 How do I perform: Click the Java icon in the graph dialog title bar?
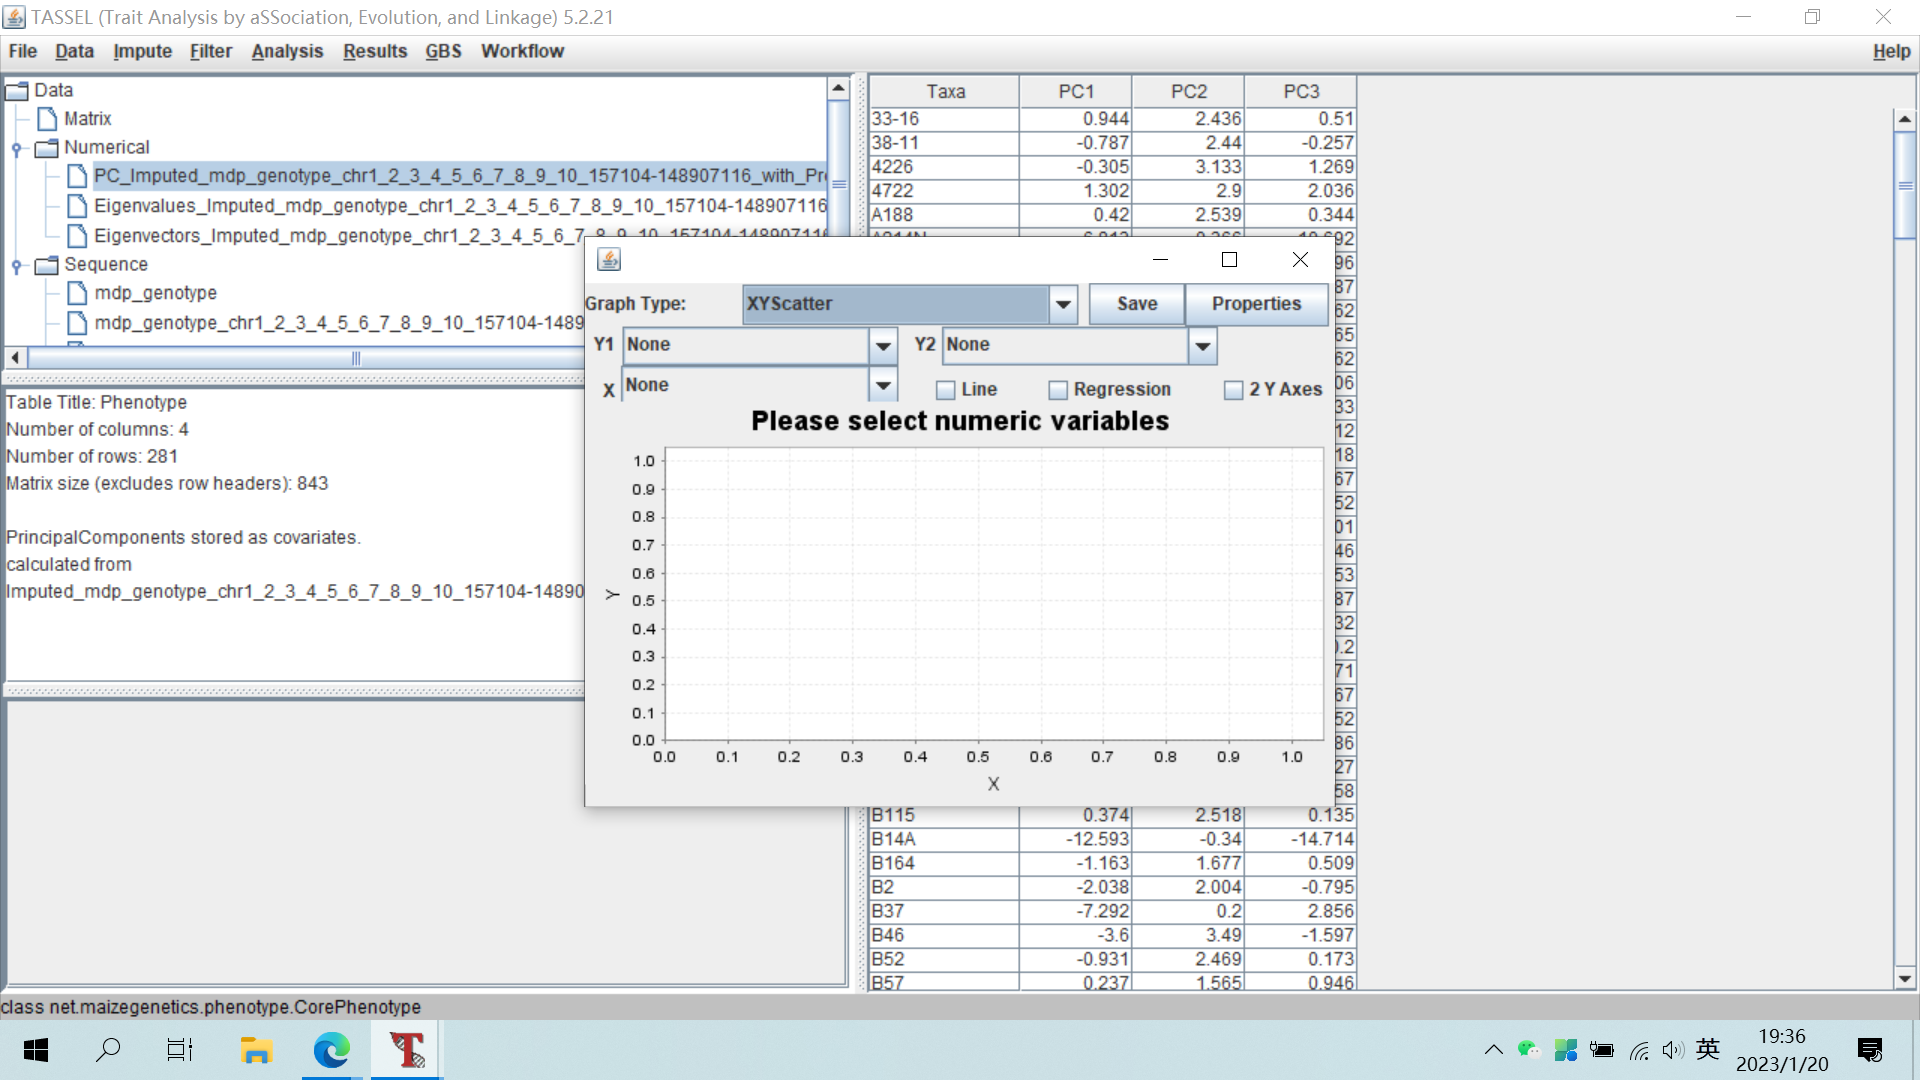[x=609, y=259]
